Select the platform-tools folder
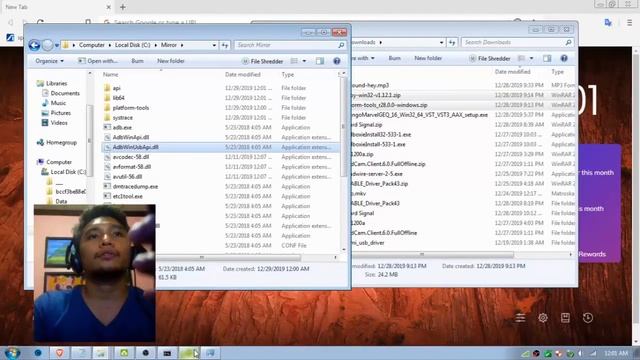This screenshot has height=360, width=640. 131,108
